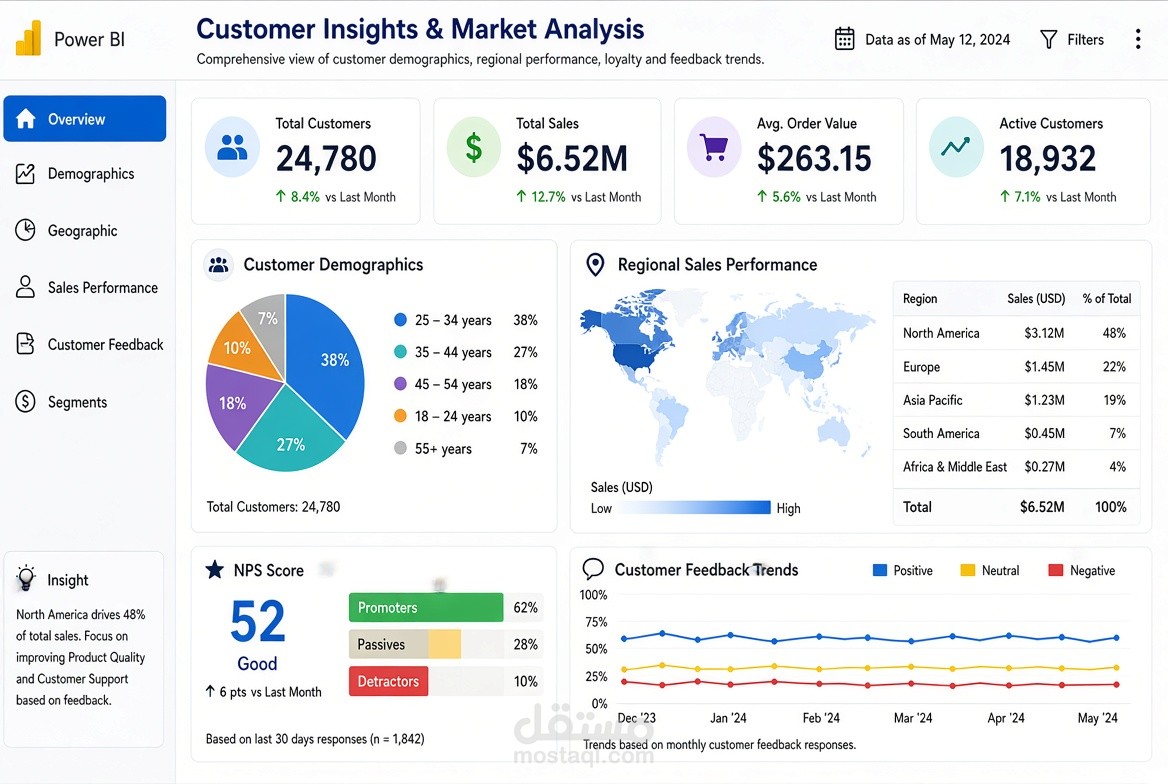Click the trend line Active Customers icon

click(x=956, y=147)
